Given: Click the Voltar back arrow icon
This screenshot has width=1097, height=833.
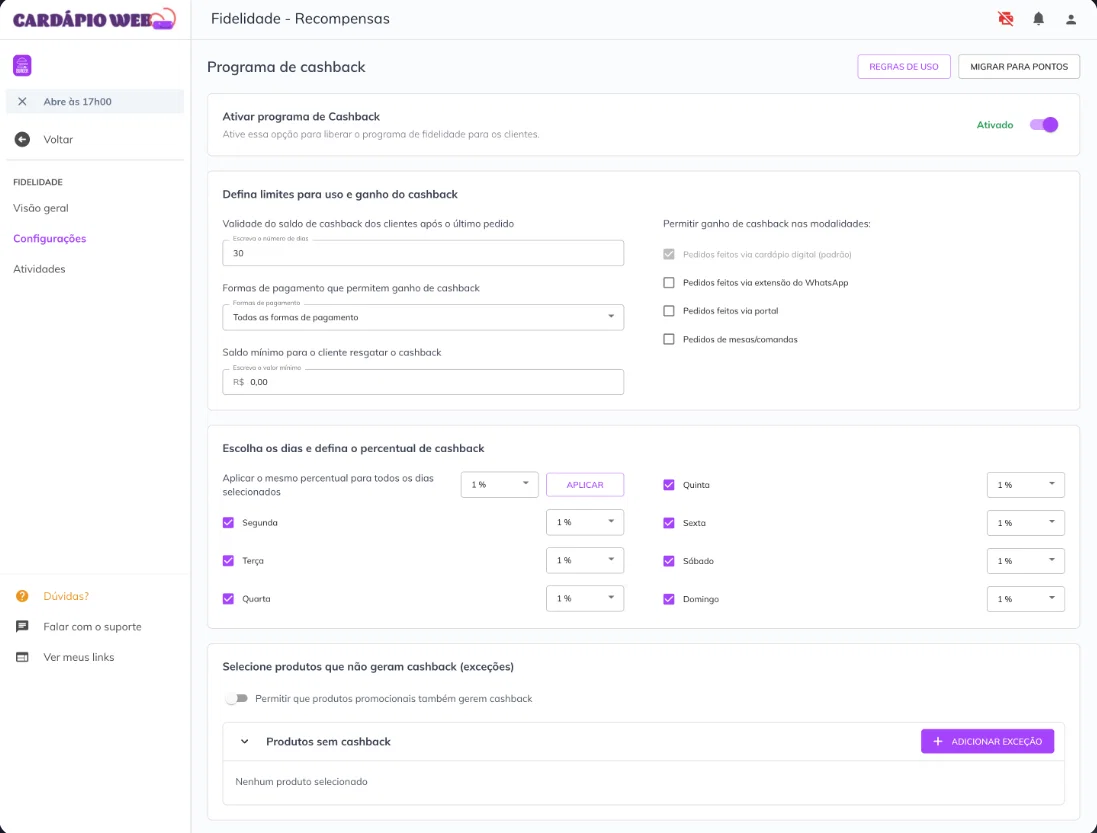Looking at the screenshot, I should point(22,139).
